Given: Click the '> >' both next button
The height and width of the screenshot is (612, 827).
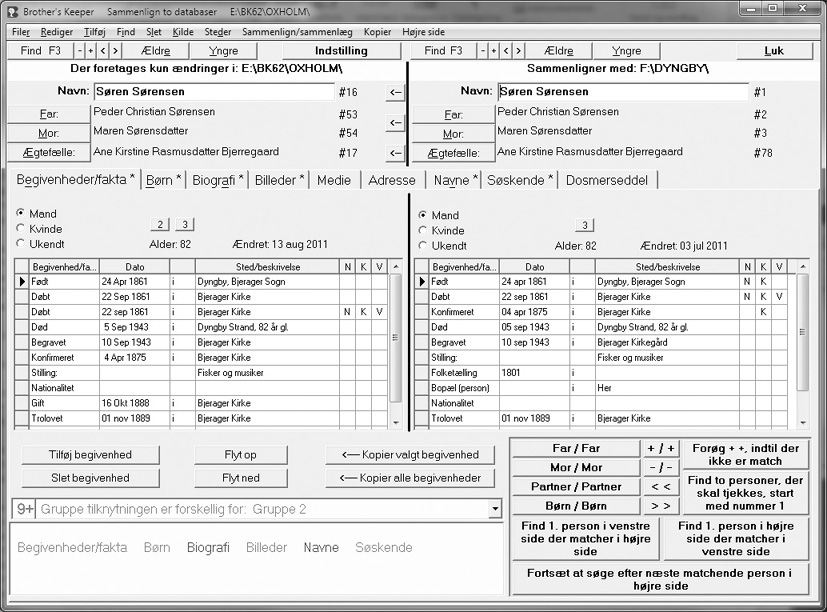Looking at the screenshot, I should click(x=661, y=506).
